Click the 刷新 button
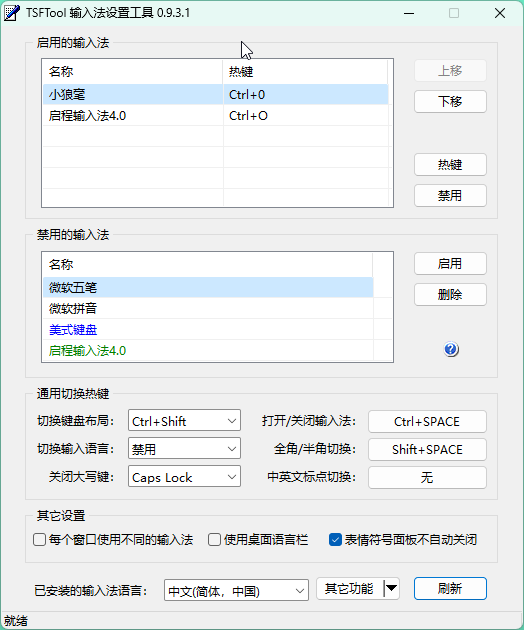 point(450,589)
